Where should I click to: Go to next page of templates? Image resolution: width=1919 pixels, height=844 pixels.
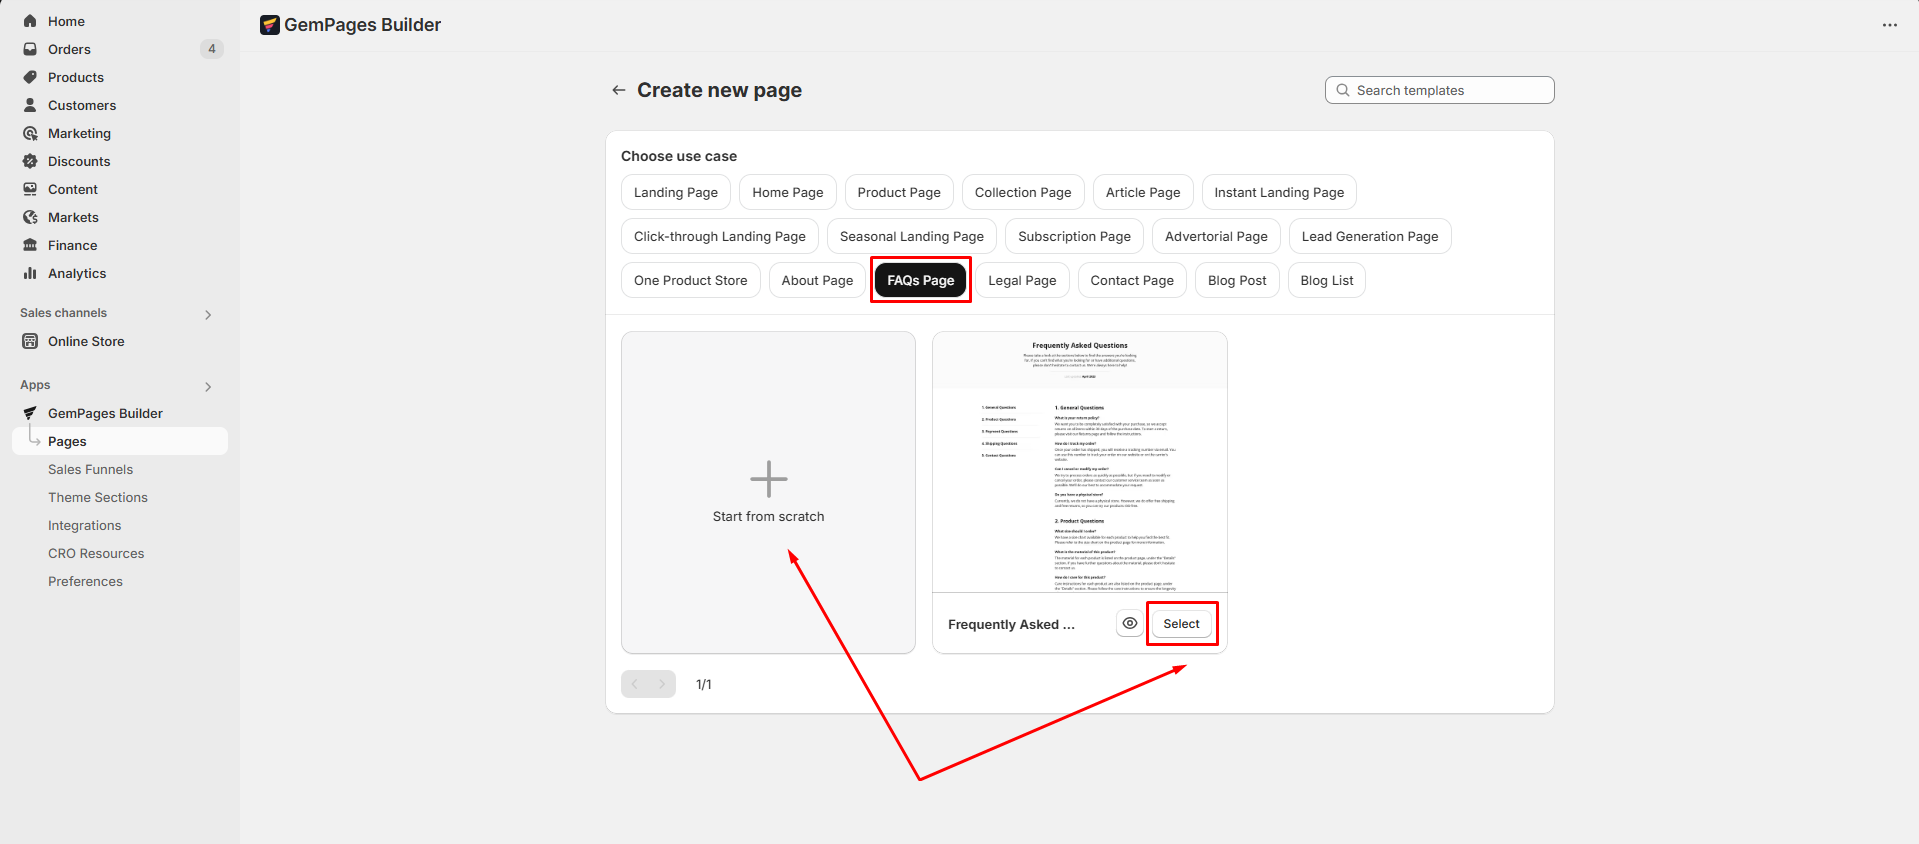tap(662, 684)
